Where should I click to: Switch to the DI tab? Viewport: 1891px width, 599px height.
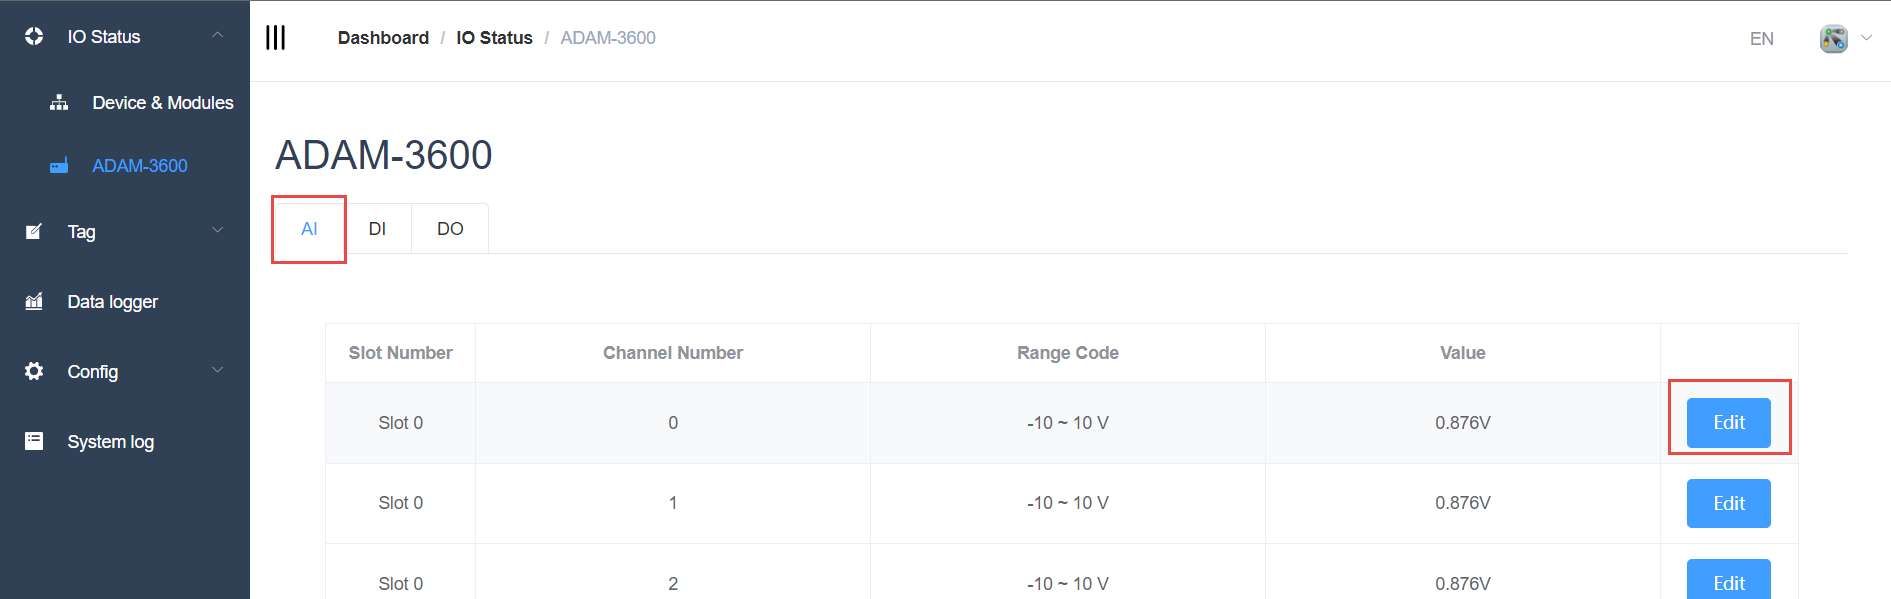pyautogui.click(x=377, y=229)
